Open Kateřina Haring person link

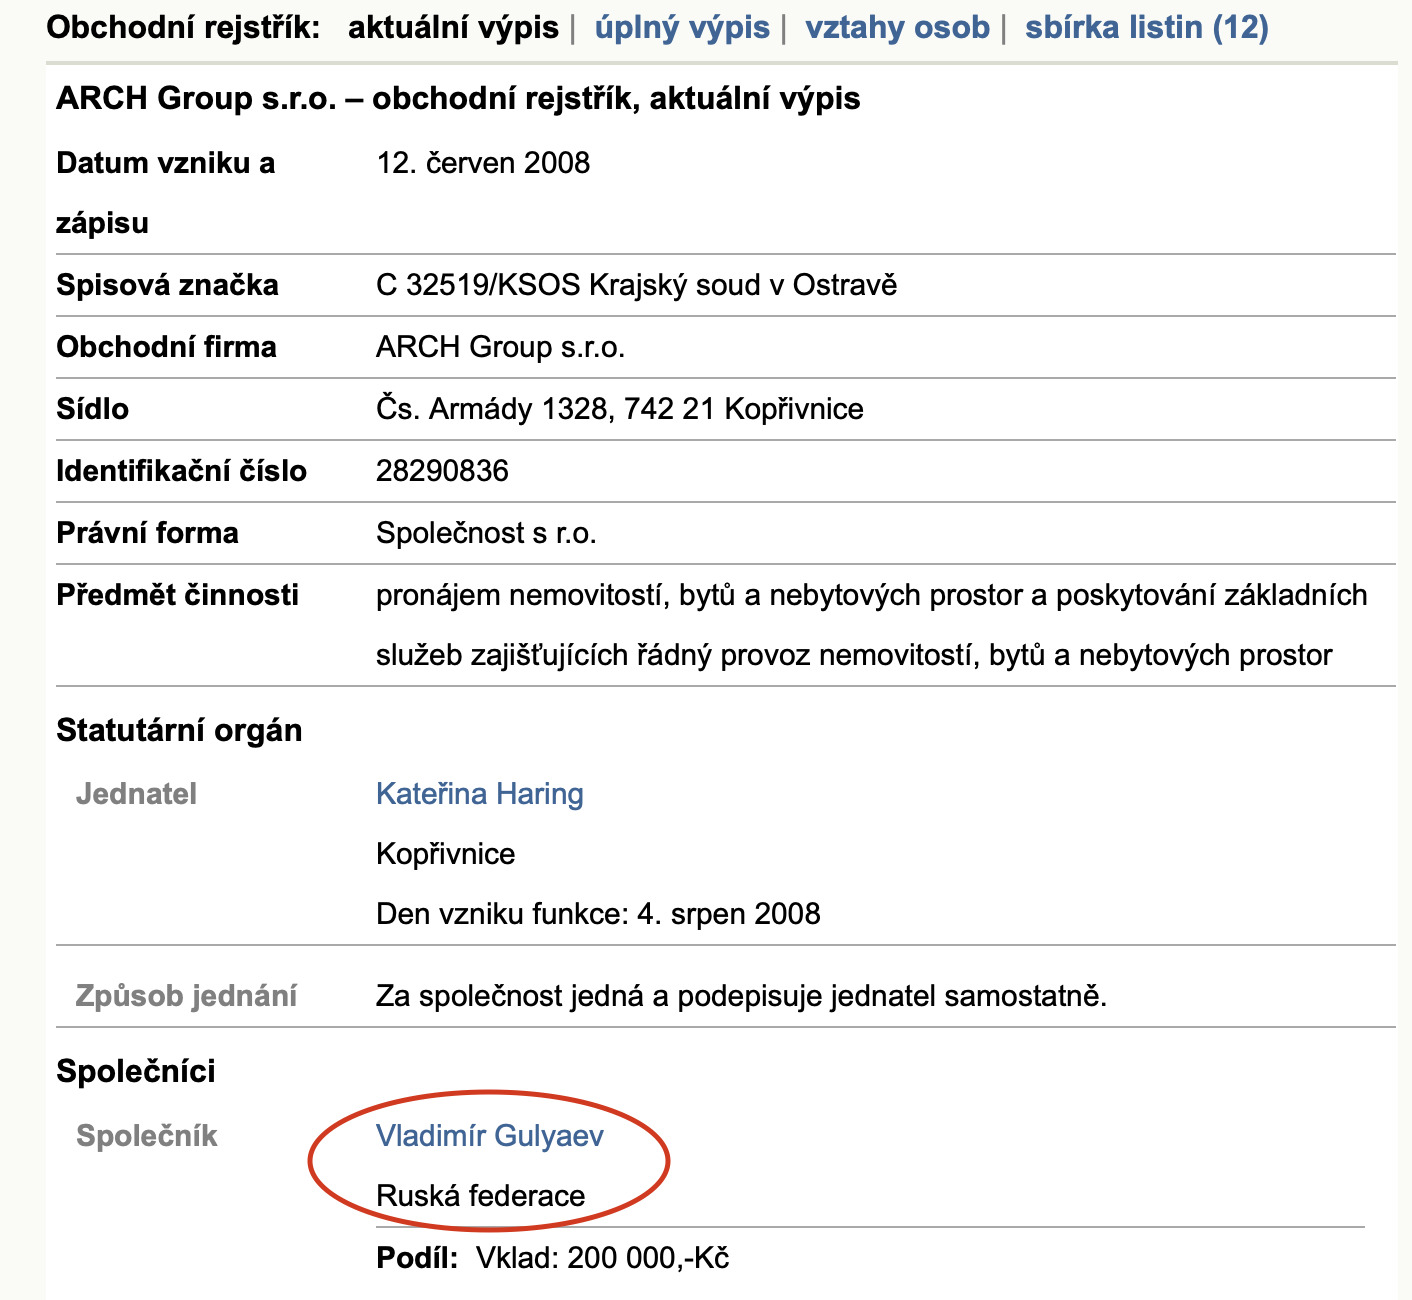pyautogui.click(x=480, y=794)
